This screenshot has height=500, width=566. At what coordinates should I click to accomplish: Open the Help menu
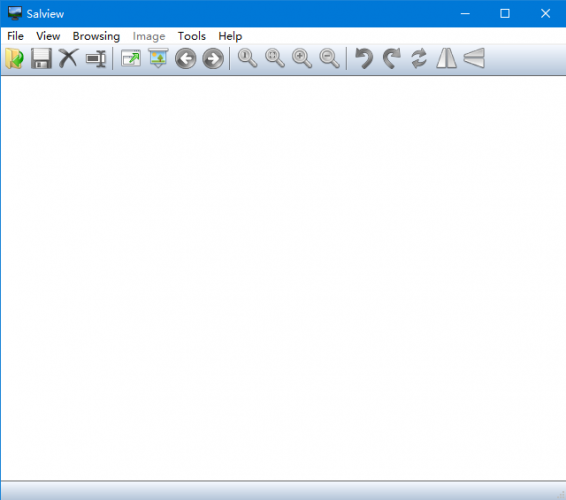pyautogui.click(x=230, y=36)
